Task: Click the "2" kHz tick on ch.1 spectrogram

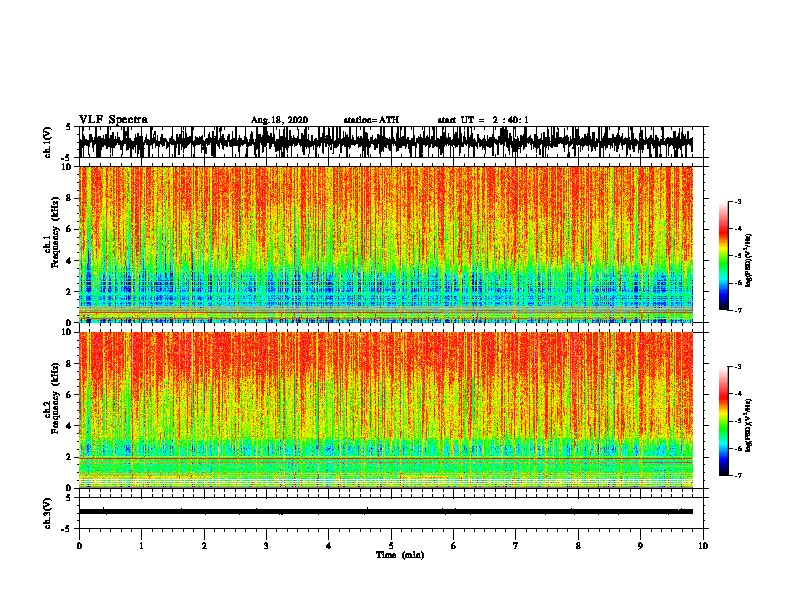Action: (x=69, y=291)
